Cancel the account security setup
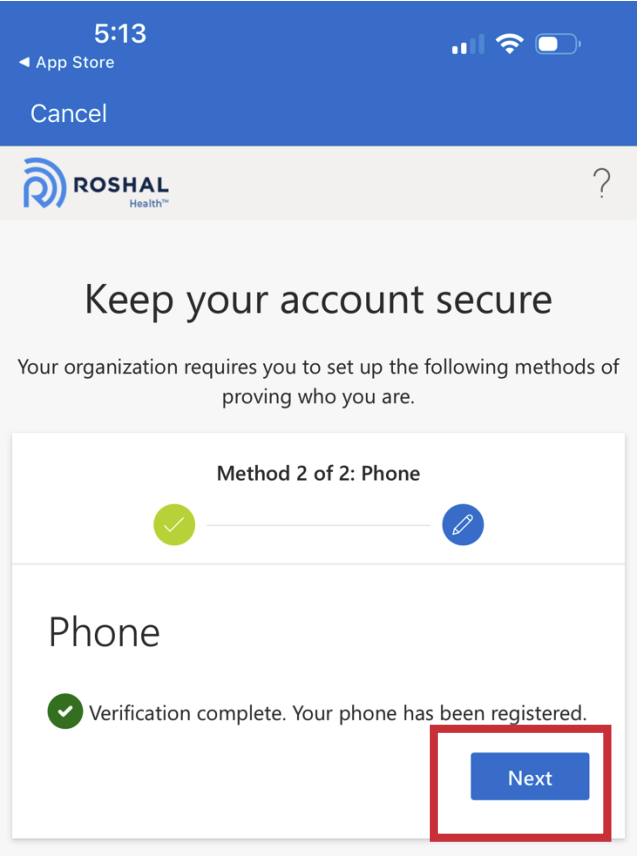The height and width of the screenshot is (856, 642). (x=67, y=113)
